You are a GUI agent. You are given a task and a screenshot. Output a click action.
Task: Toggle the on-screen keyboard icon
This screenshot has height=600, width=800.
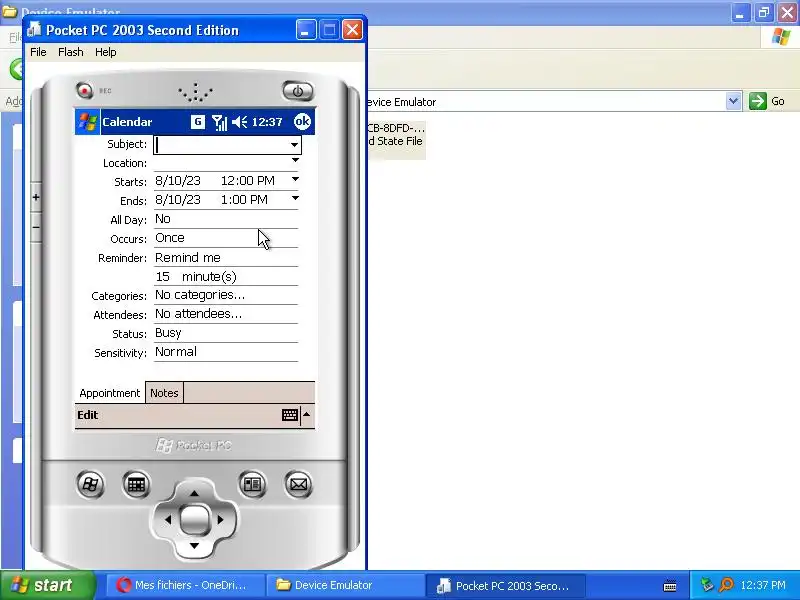tap(290, 415)
